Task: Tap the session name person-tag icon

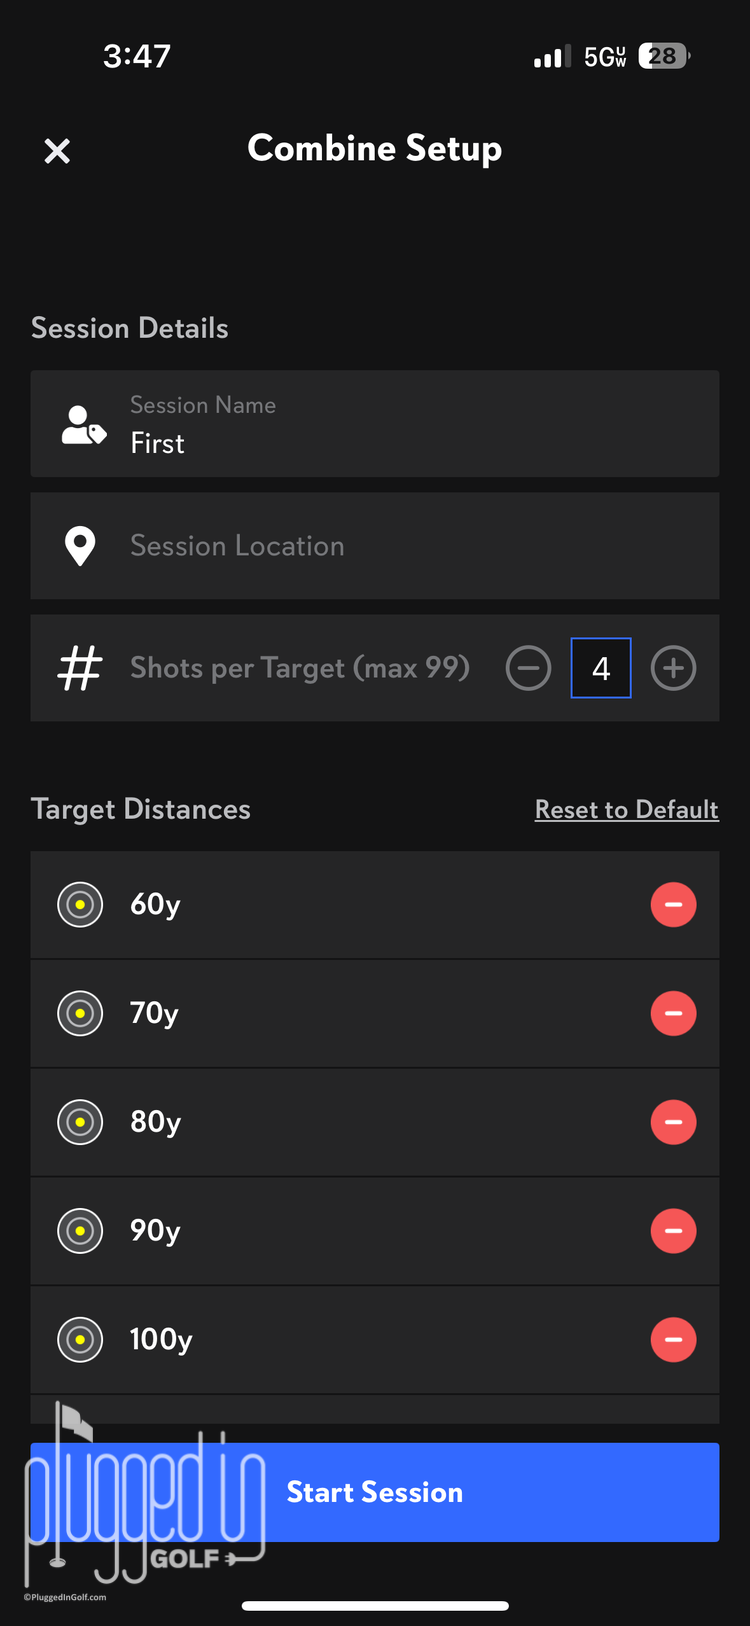Action: [x=83, y=425]
